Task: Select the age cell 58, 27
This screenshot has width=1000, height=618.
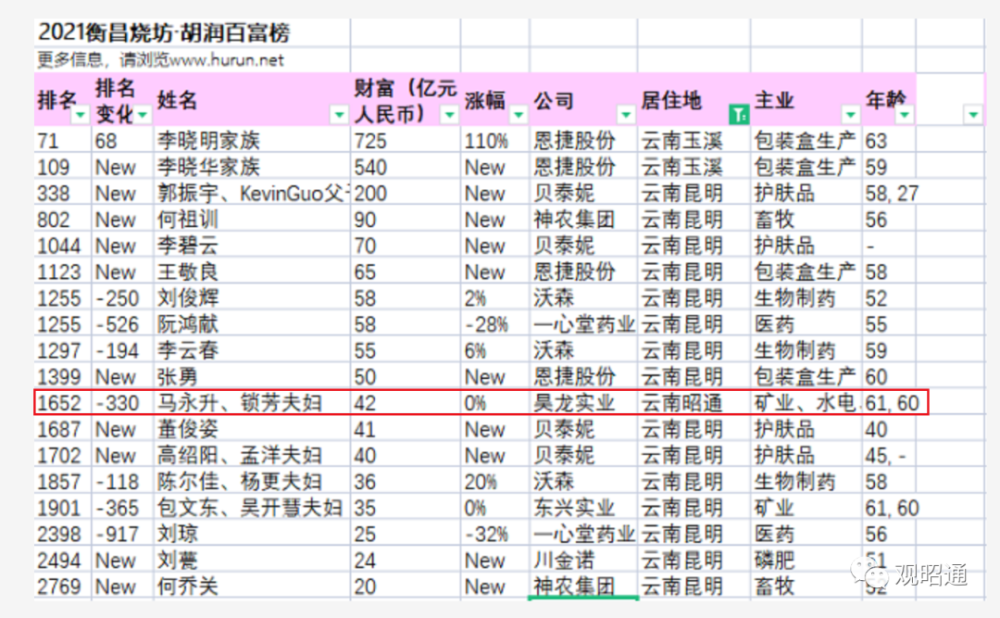Action: point(890,193)
